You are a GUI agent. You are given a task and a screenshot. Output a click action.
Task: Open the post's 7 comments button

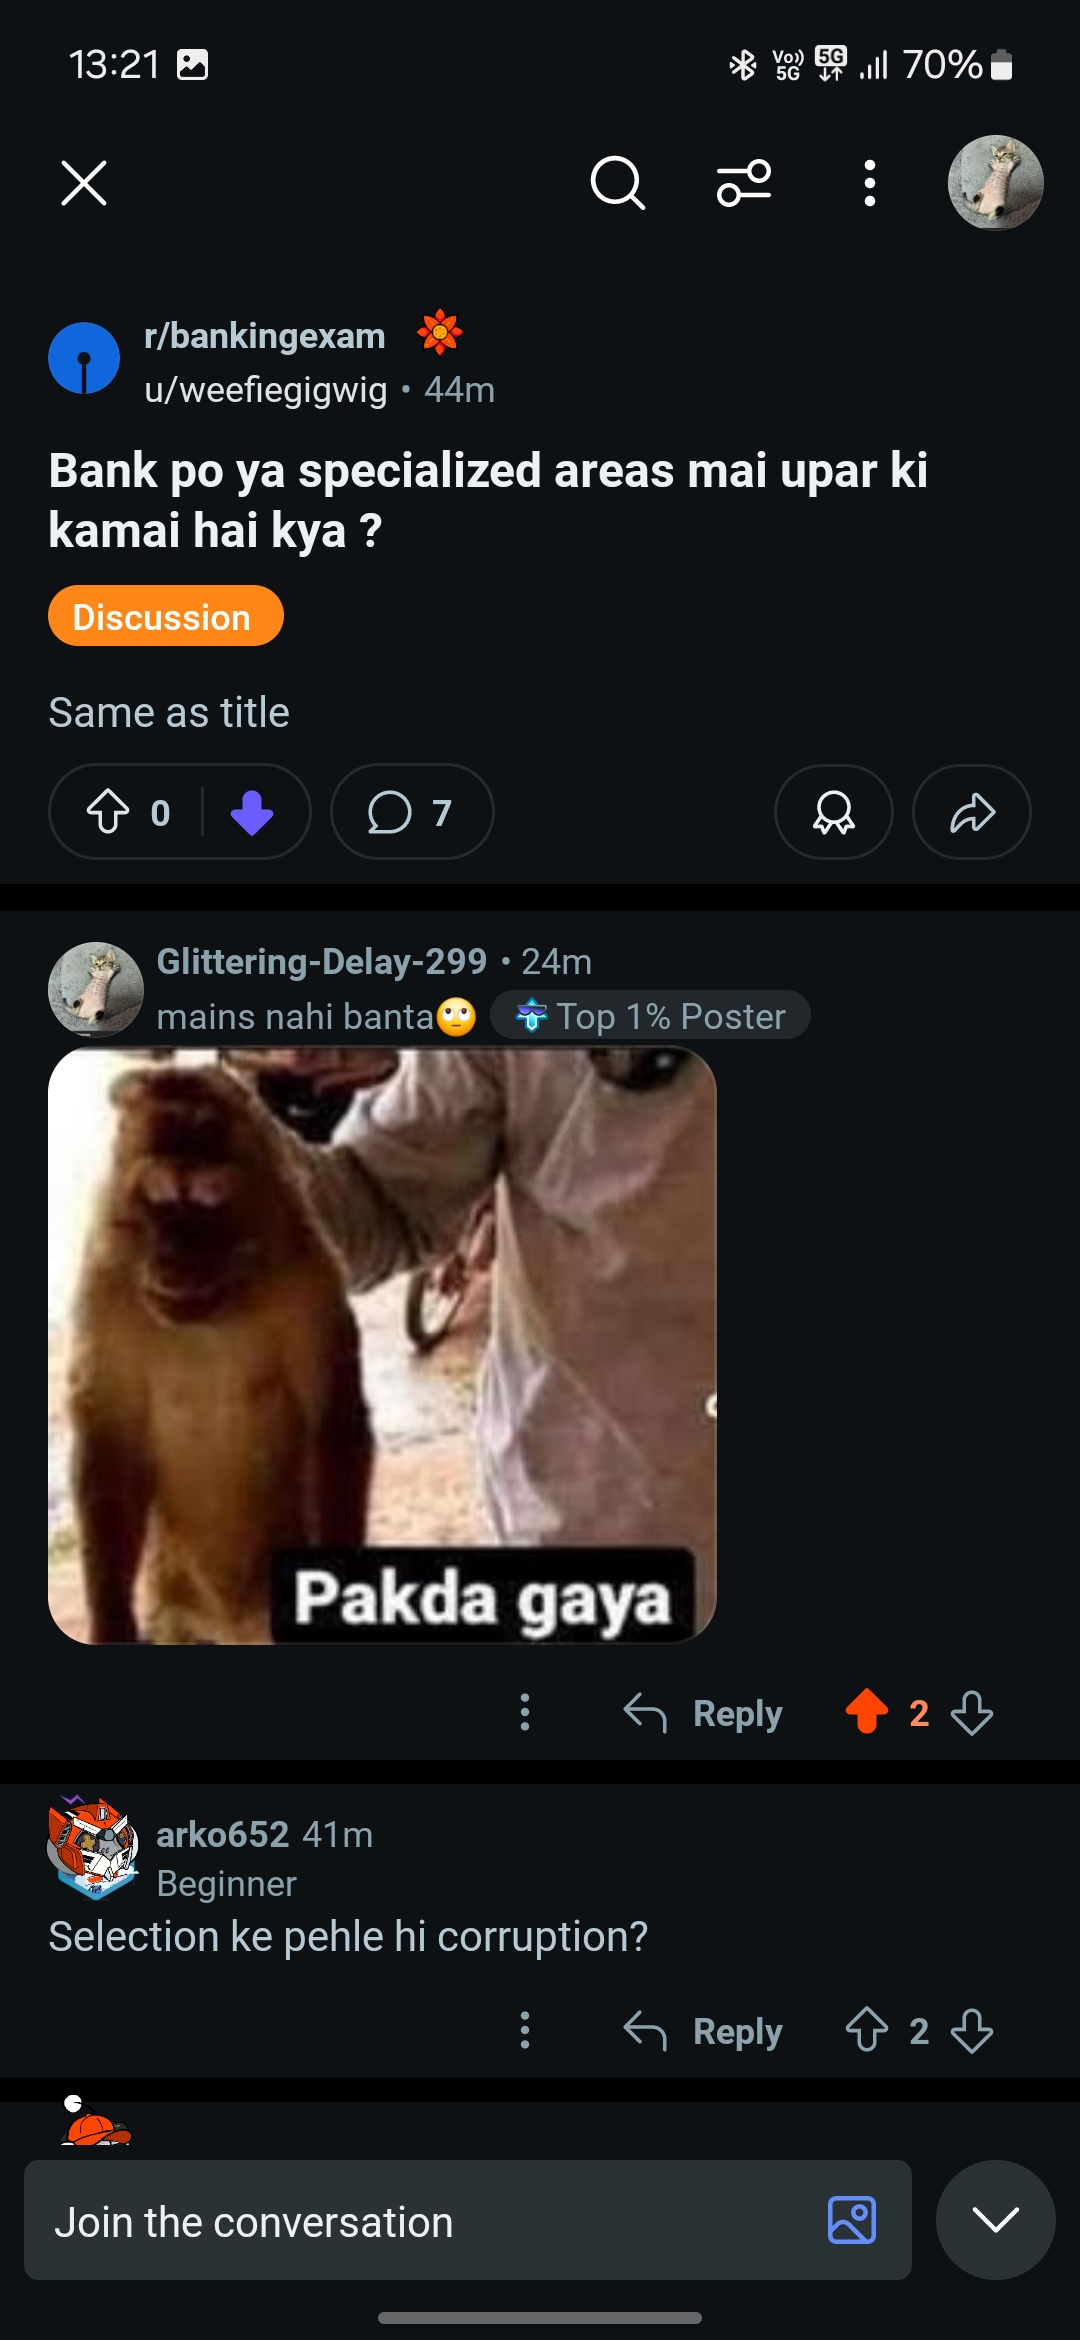(411, 812)
